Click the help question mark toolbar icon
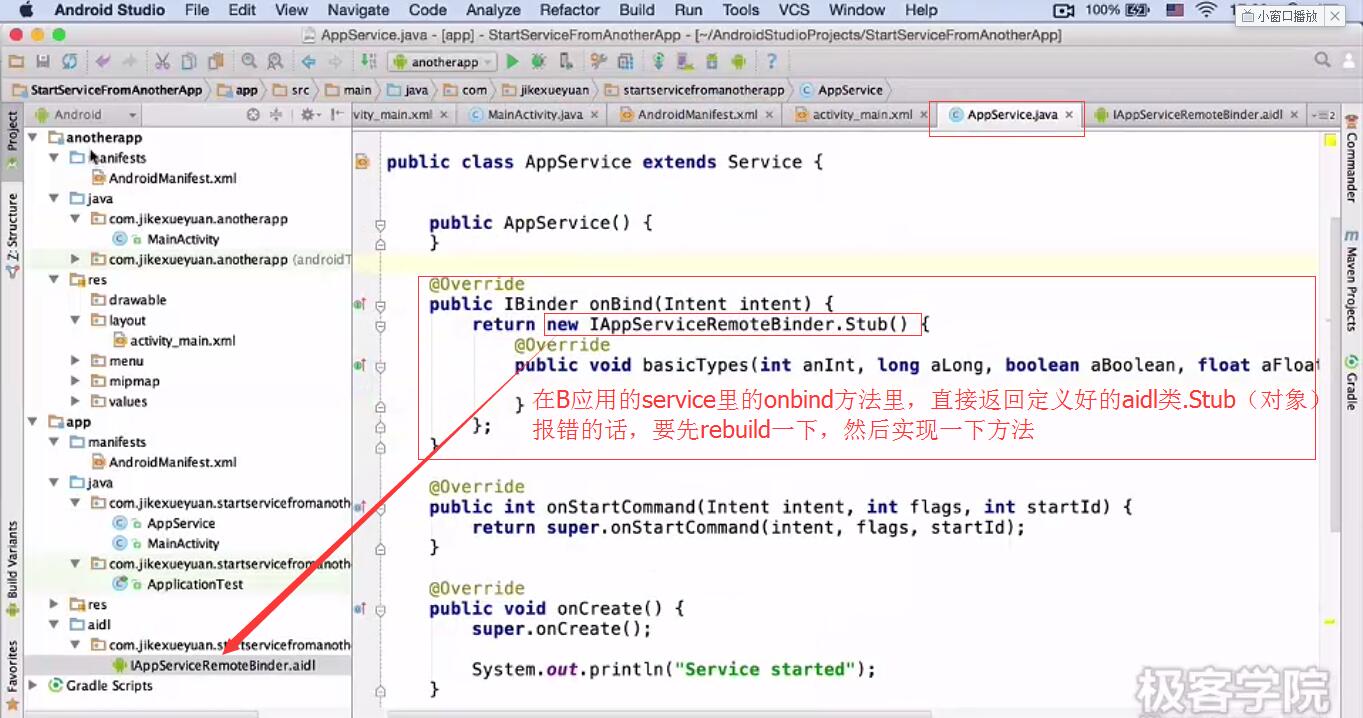1363x718 pixels. pyautogui.click(x=771, y=62)
